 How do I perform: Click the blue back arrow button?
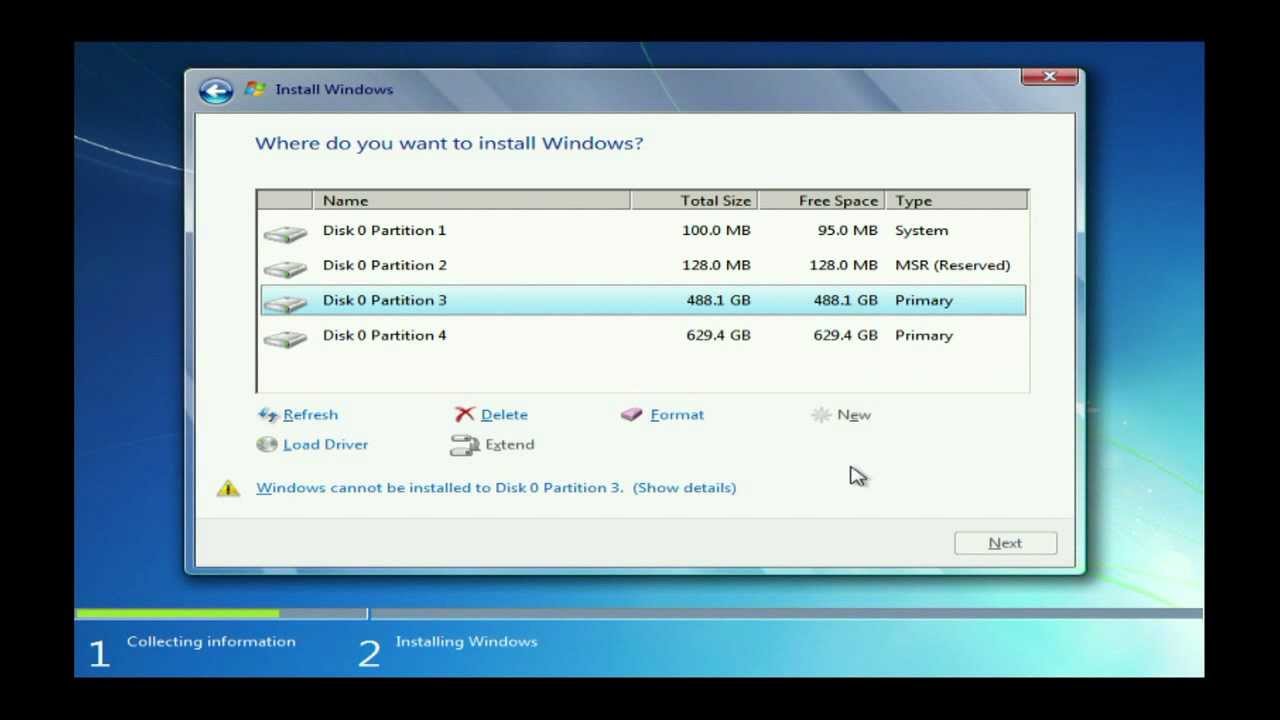point(215,91)
